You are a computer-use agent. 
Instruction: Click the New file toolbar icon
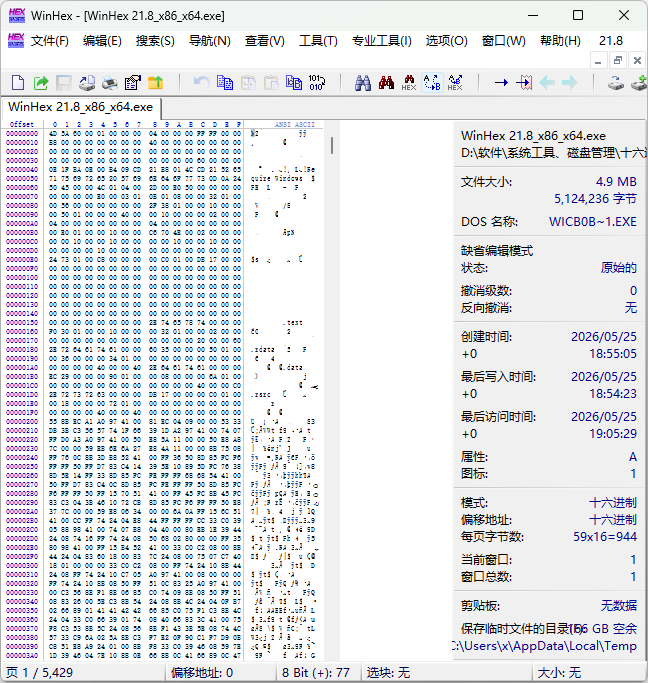click(x=18, y=82)
